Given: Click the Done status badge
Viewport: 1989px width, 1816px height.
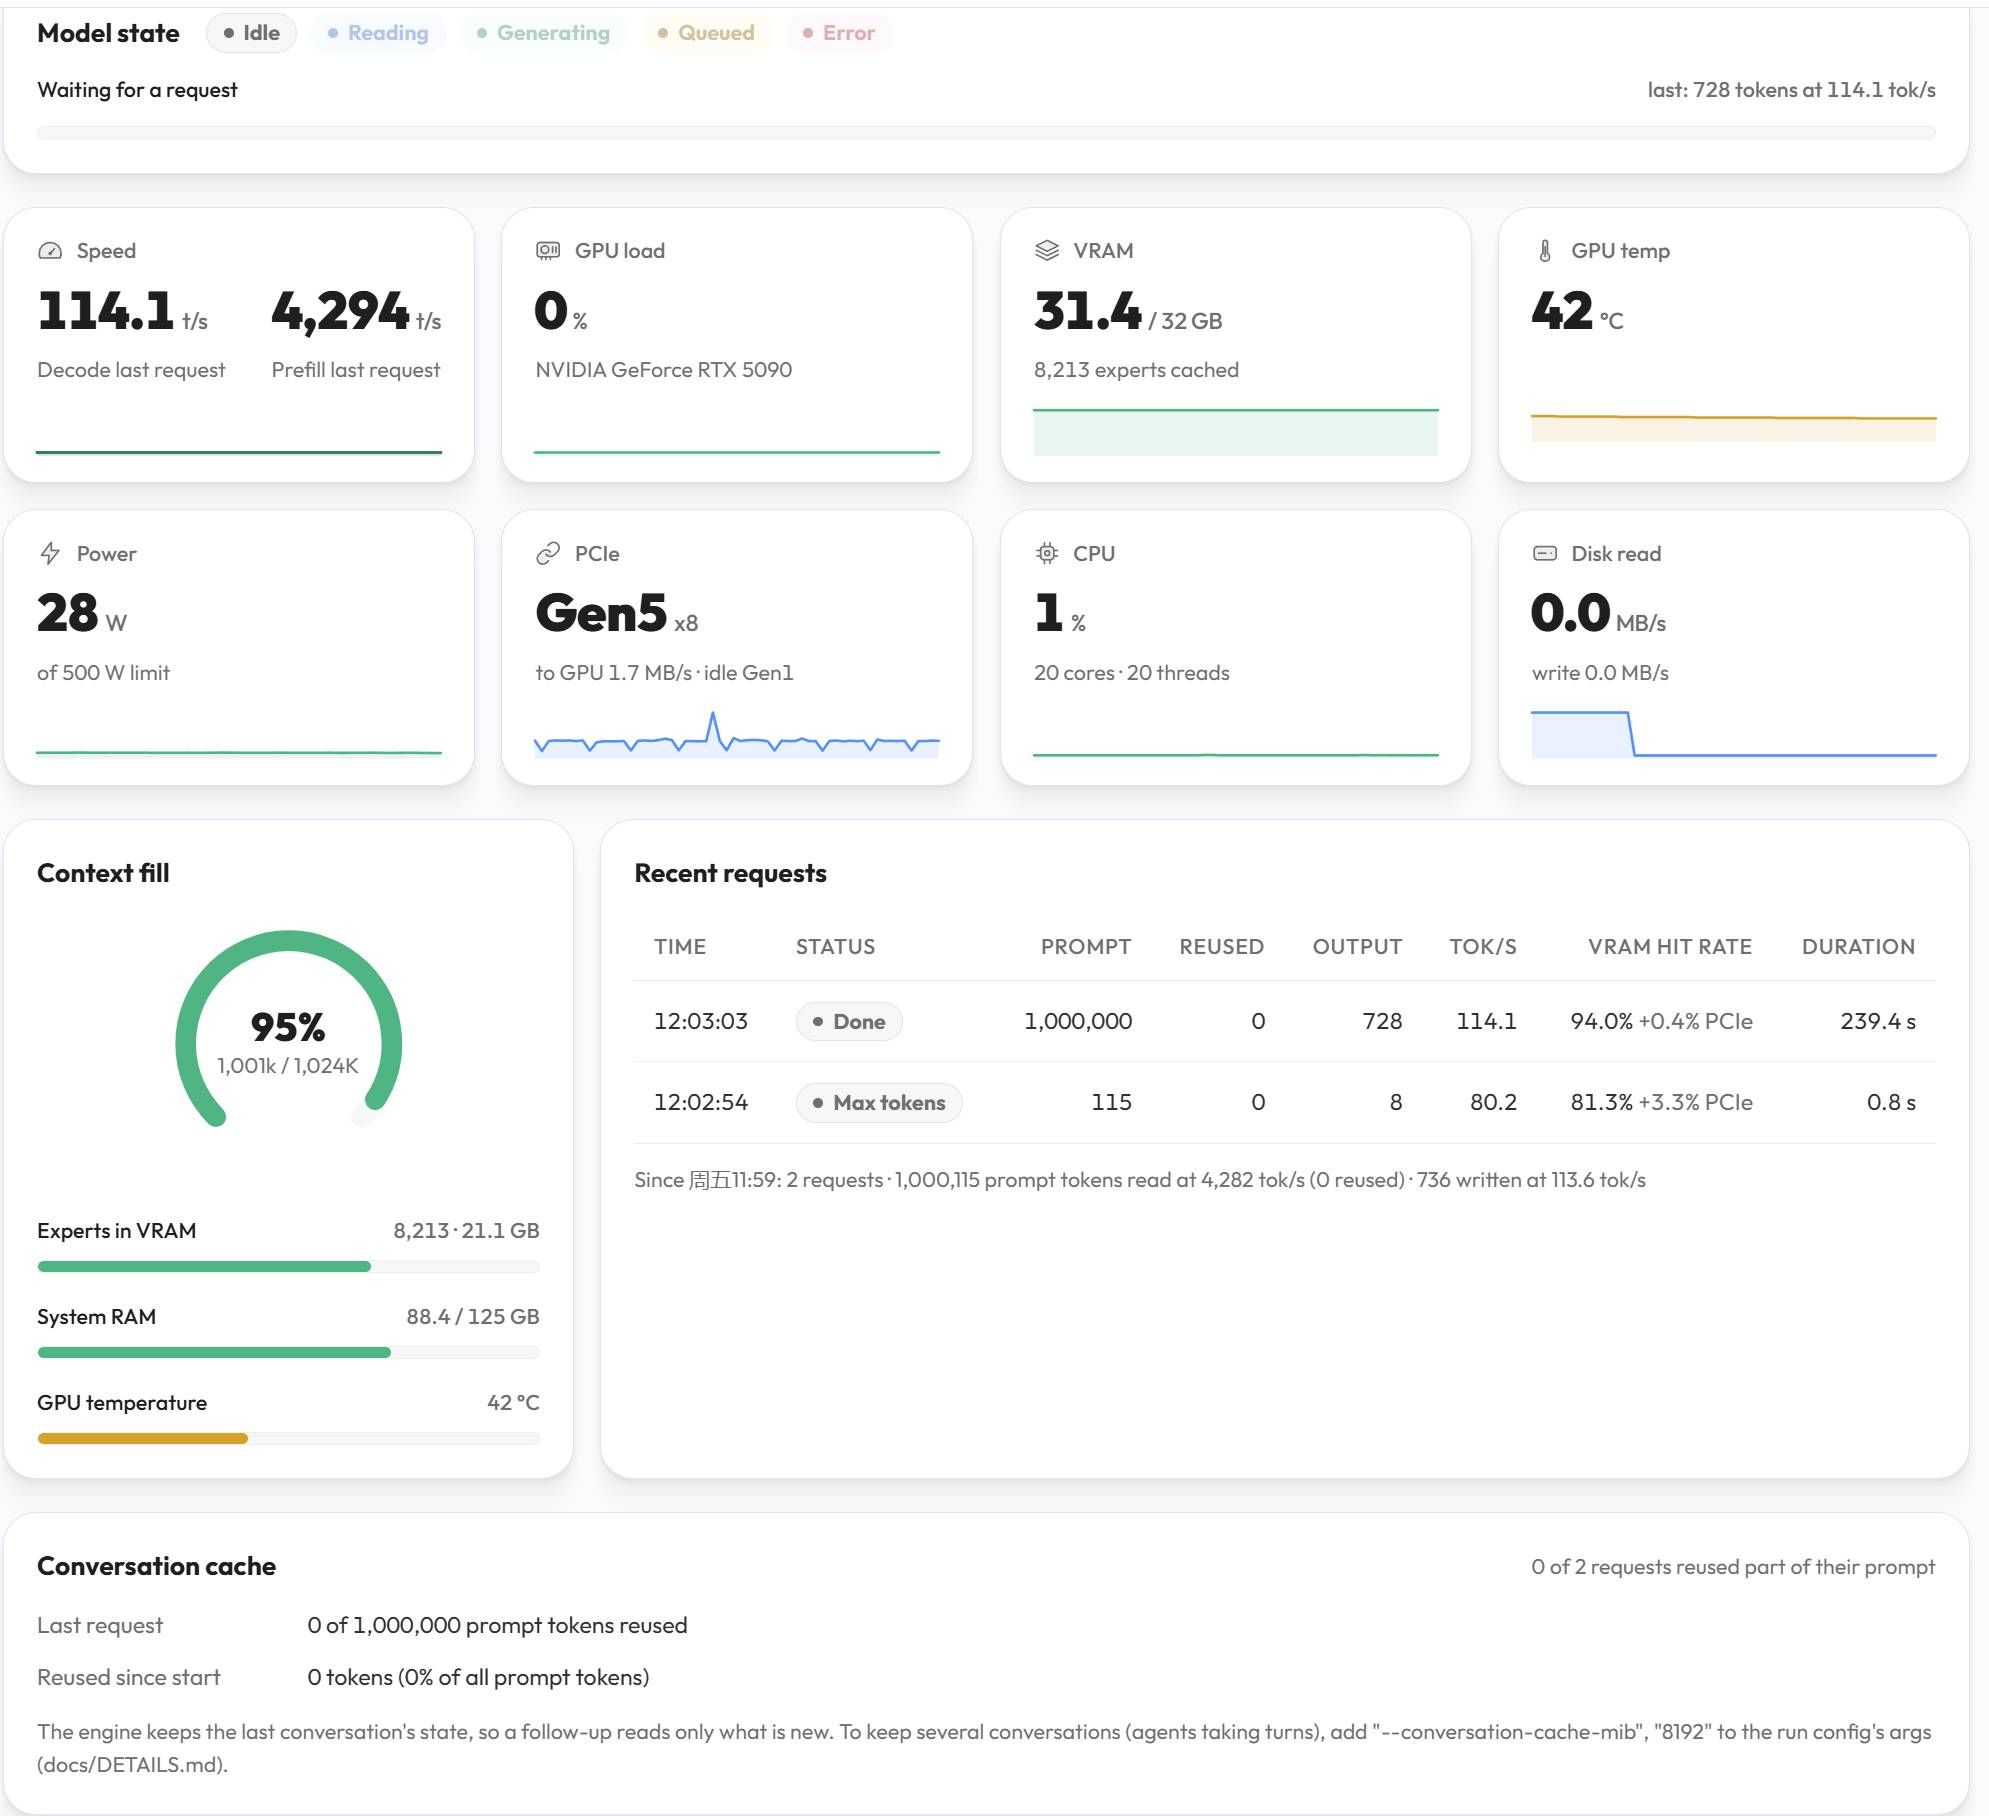Looking at the screenshot, I should coord(849,1022).
